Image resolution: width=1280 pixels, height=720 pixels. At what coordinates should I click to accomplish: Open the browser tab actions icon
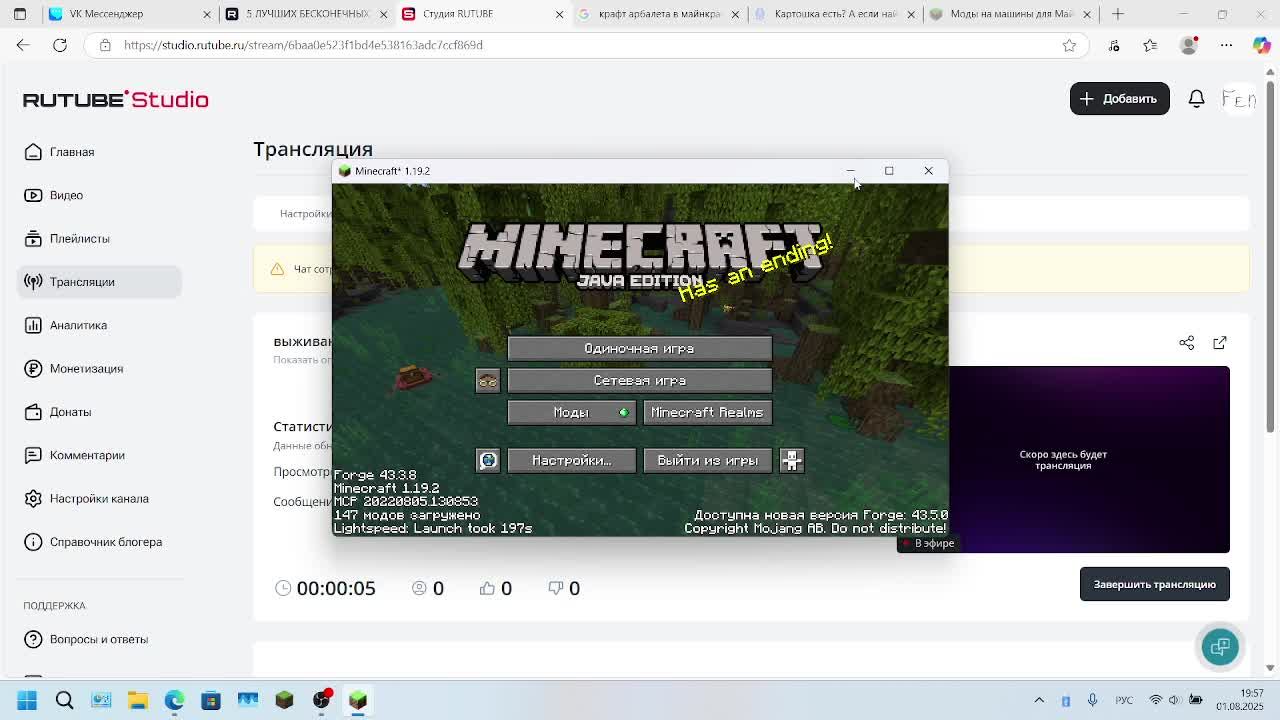click(x=22, y=14)
